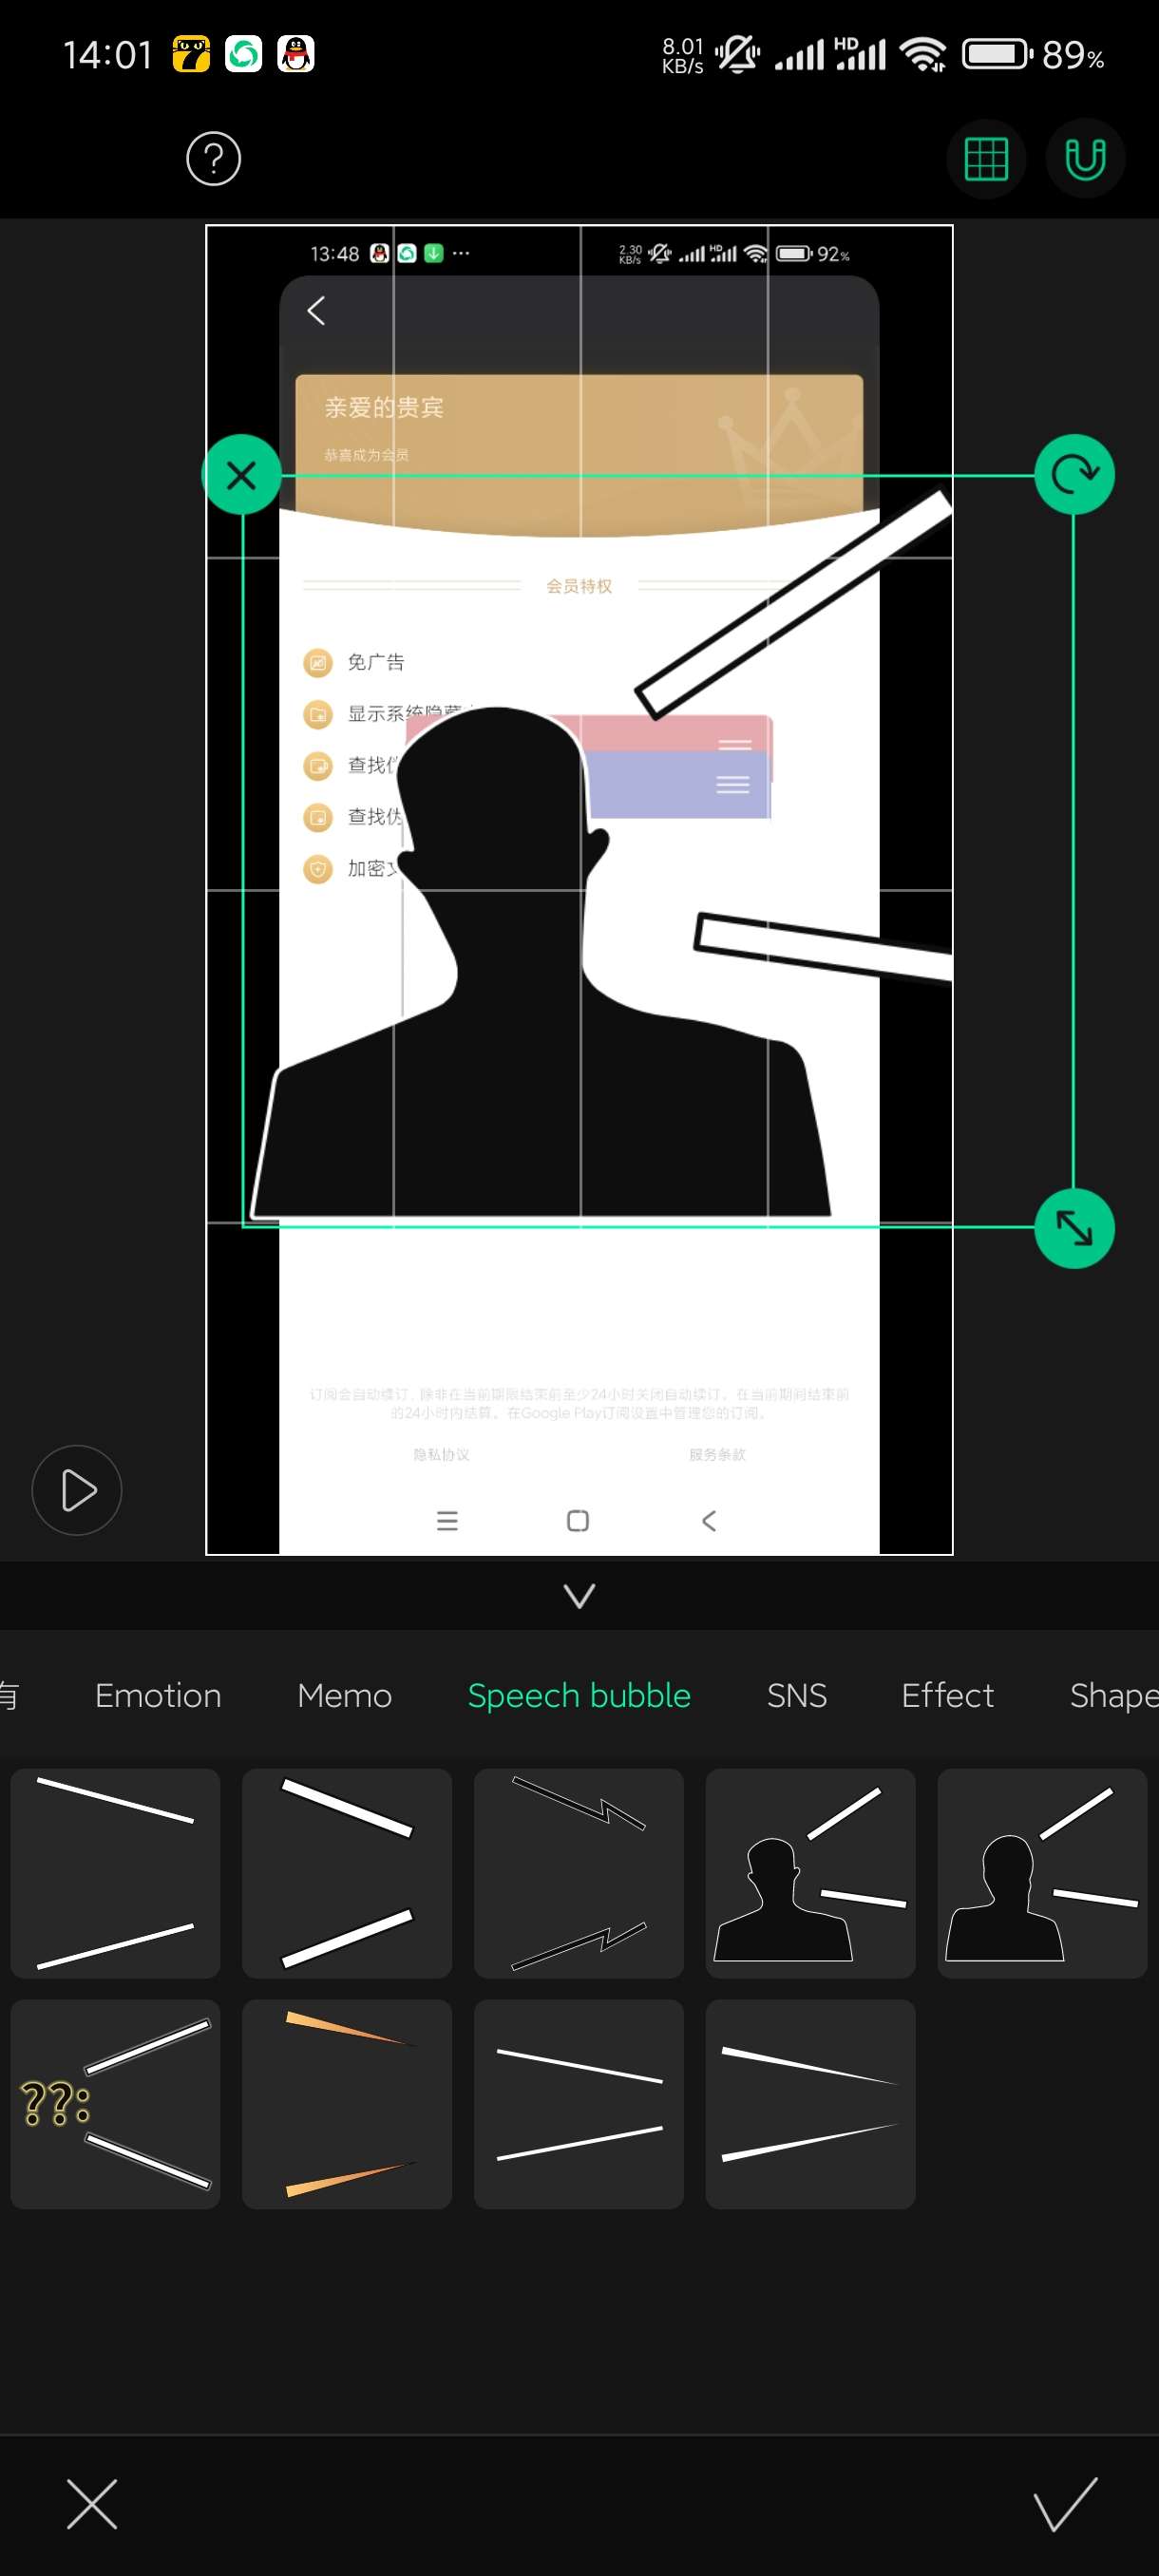This screenshot has height=2576, width=1159.
Task: Collapse the sticker panel with down chevron
Action: [579, 1595]
